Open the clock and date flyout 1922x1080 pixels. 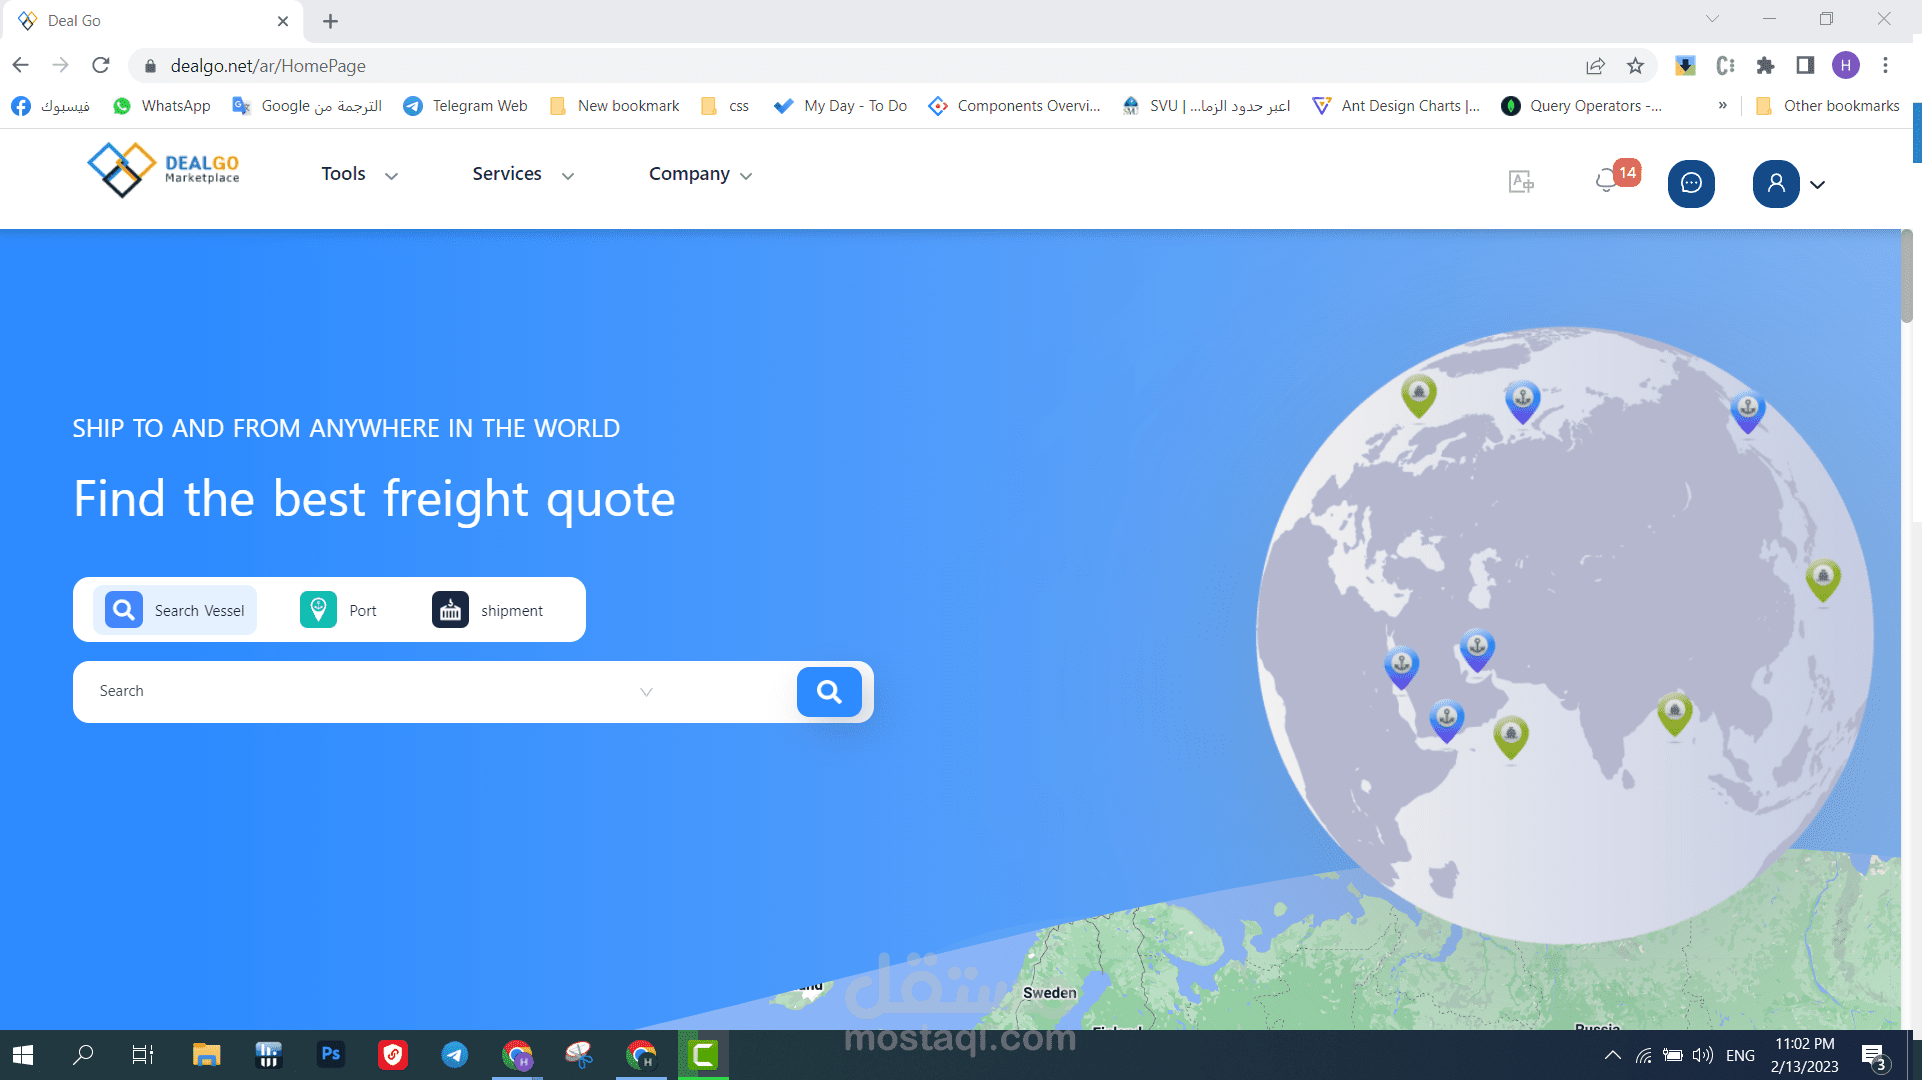[x=1804, y=1055]
